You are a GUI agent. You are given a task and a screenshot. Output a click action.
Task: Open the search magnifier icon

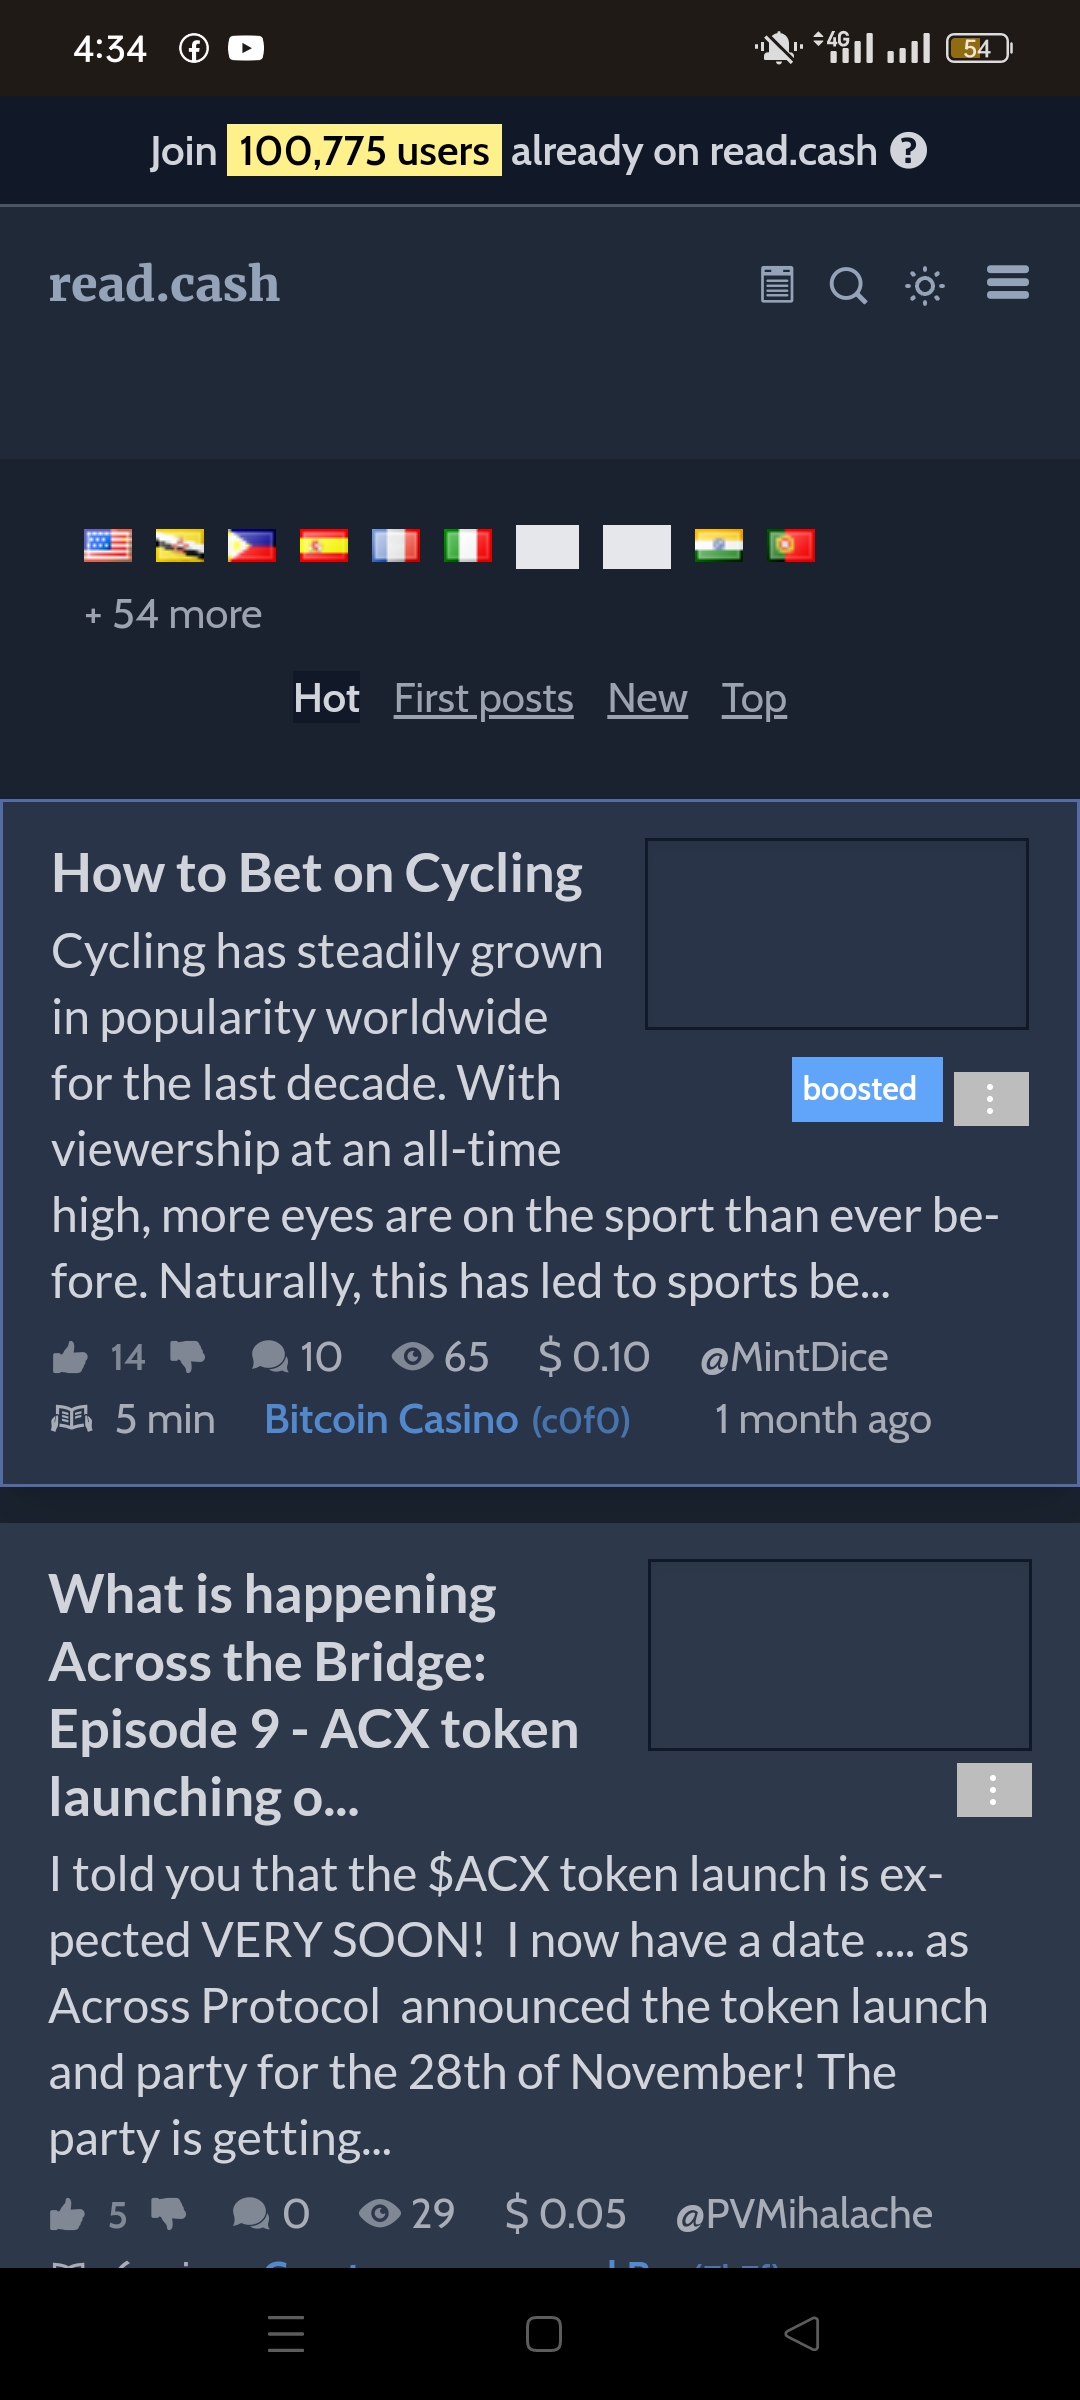pyautogui.click(x=848, y=285)
